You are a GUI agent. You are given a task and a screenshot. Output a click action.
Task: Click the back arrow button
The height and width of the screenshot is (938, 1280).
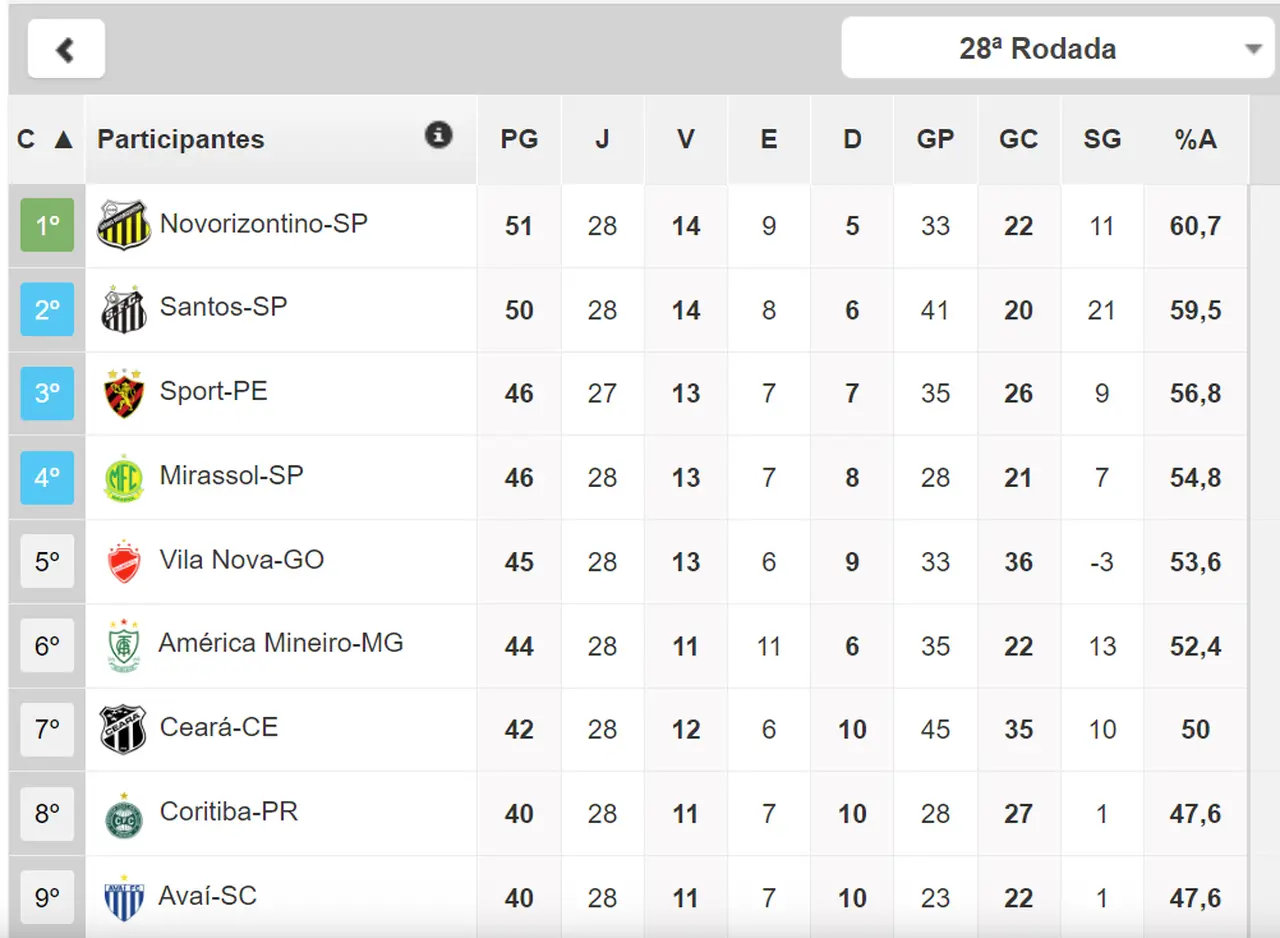(66, 49)
